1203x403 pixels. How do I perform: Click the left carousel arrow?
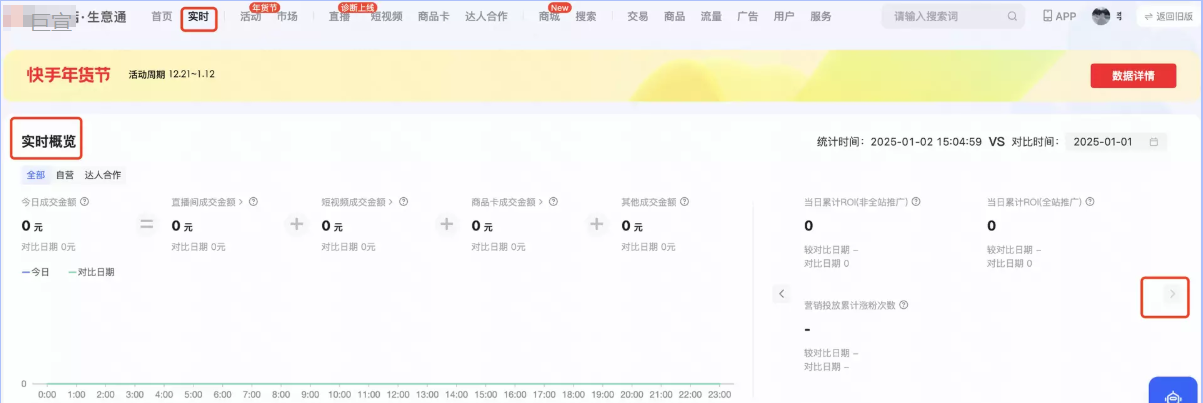pyautogui.click(x=782, y=294)
